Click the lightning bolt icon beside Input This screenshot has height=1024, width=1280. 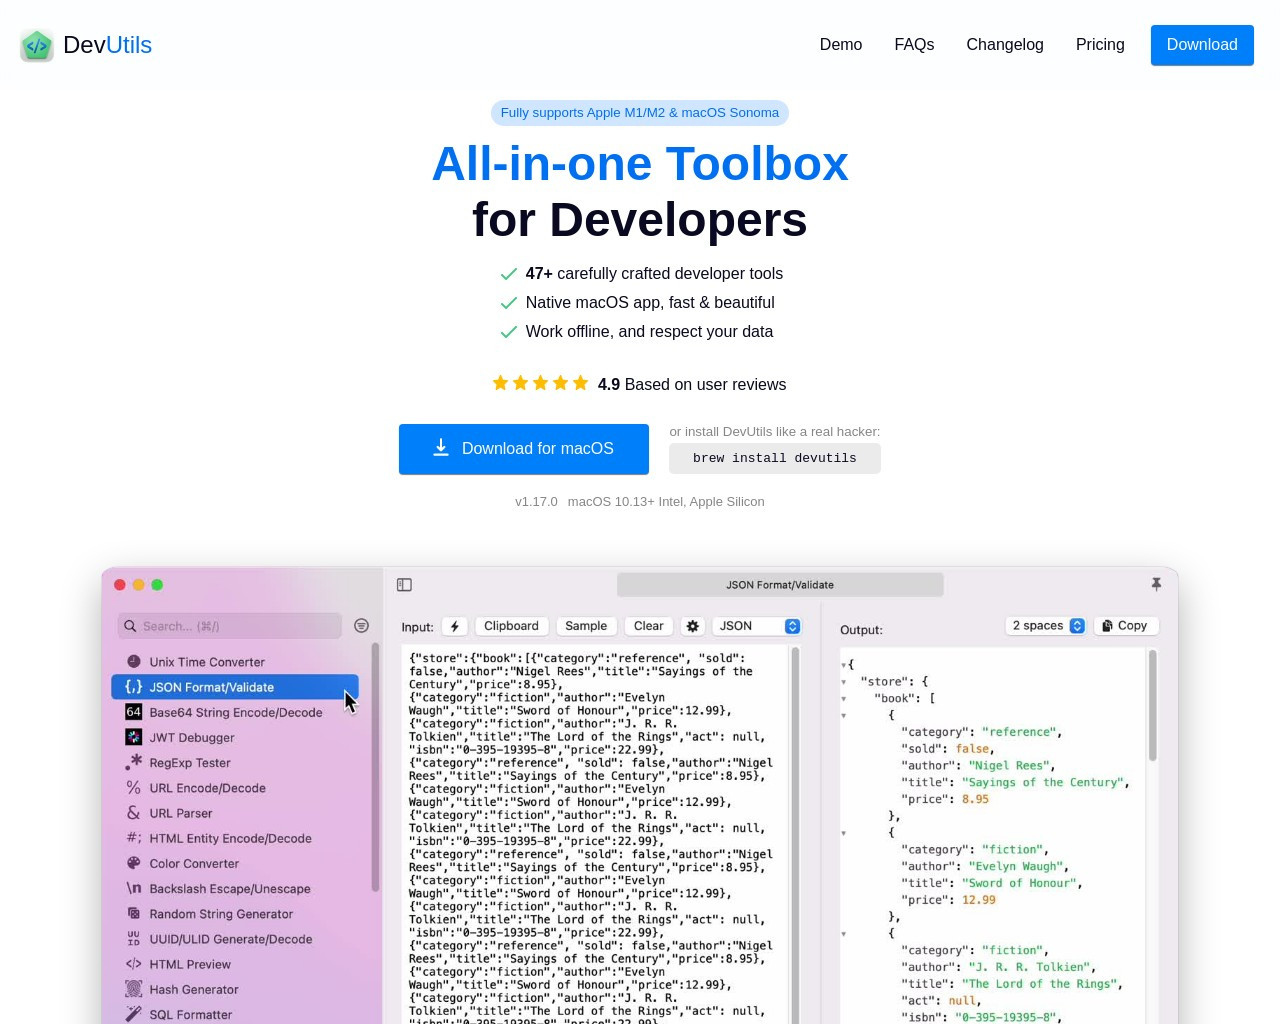(x=455, y=626)
